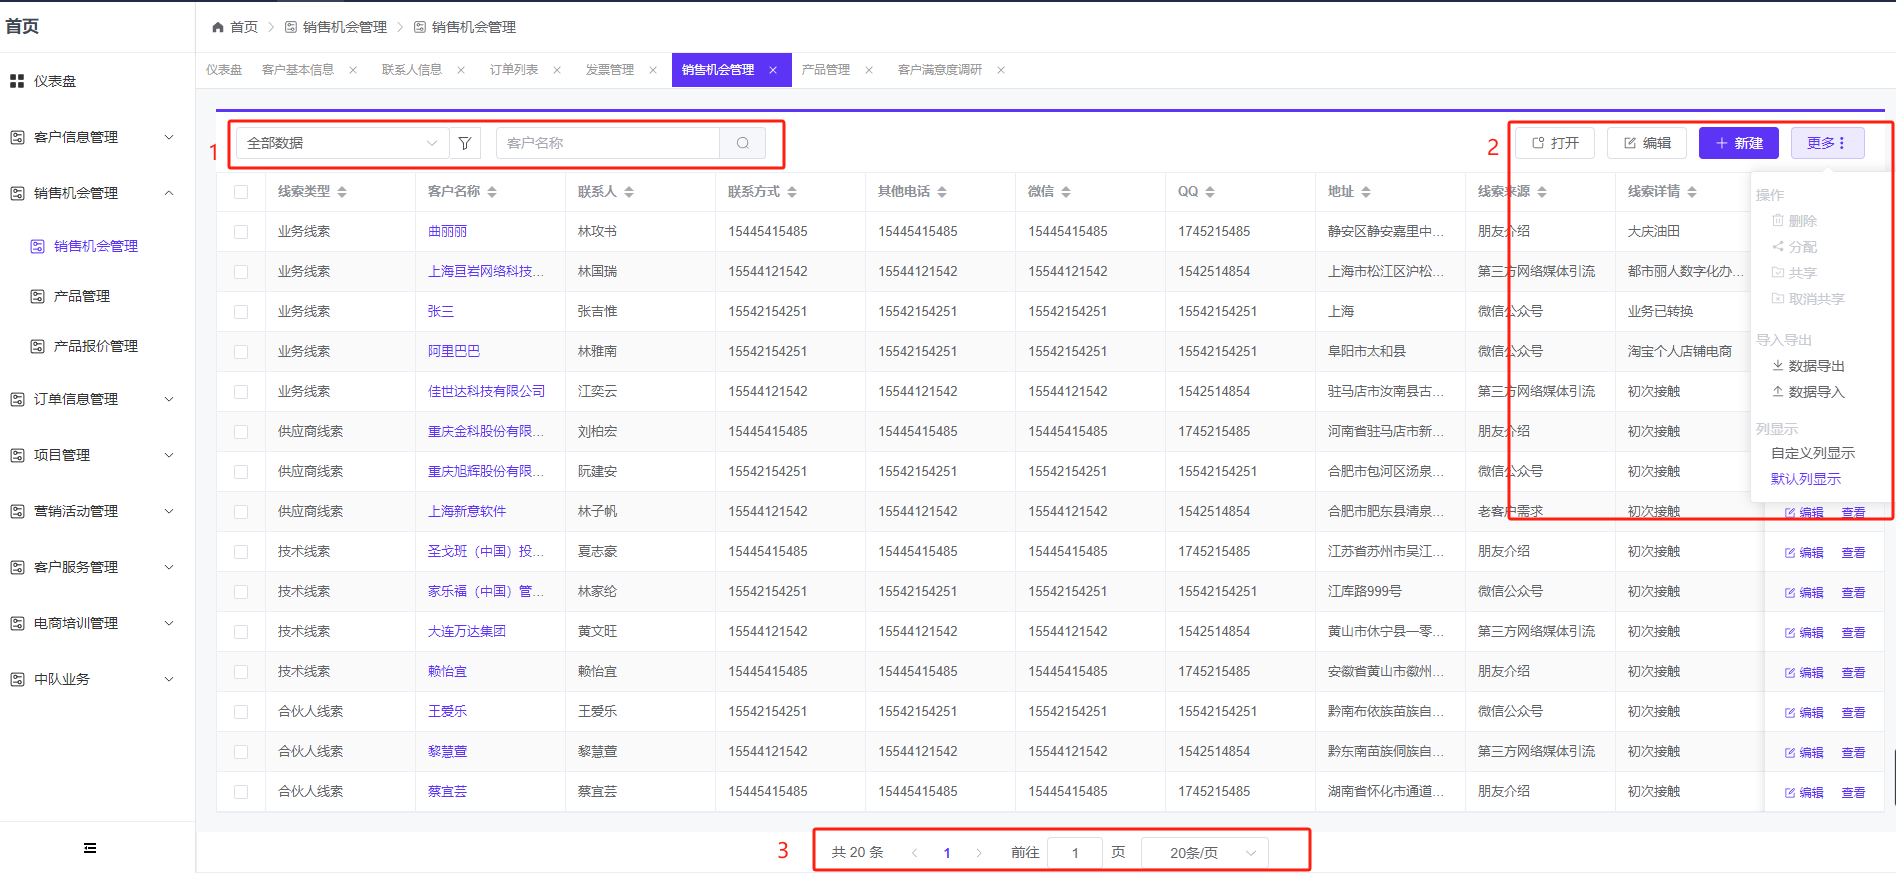Screen dimensions: 1896x873
Task: Close the active 销售机会管理 tab
Action: (773, 70)
